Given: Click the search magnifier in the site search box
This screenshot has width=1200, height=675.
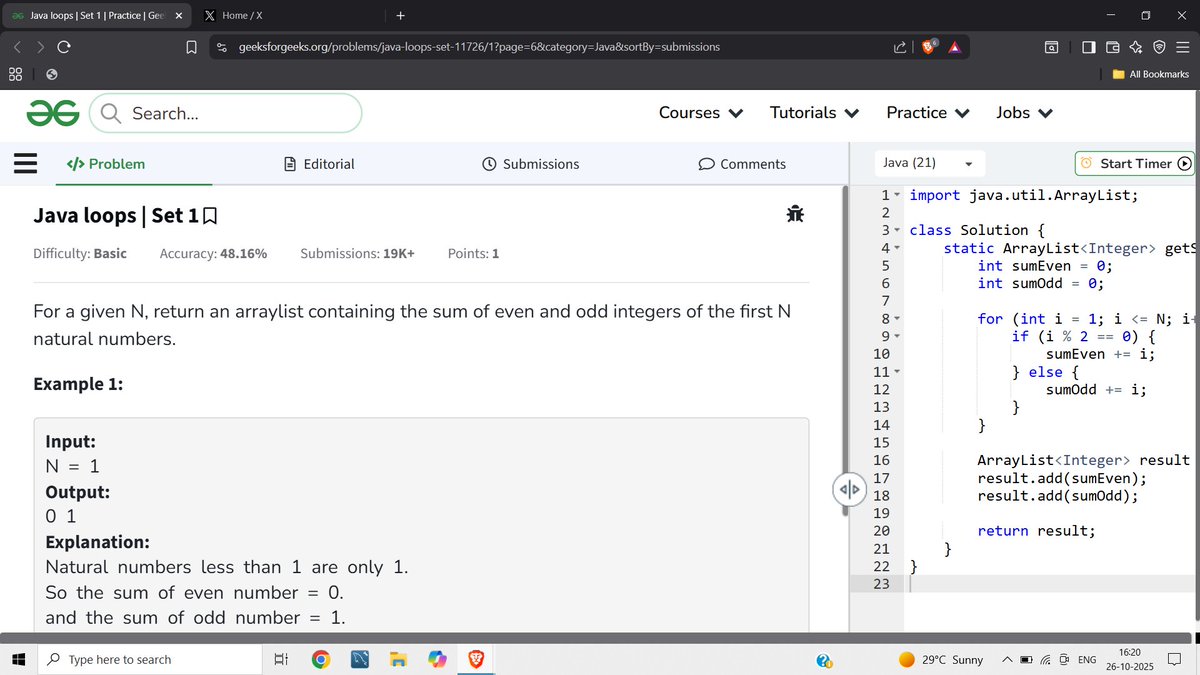Looking at the screenshot, I should click(x=112, y=114).
